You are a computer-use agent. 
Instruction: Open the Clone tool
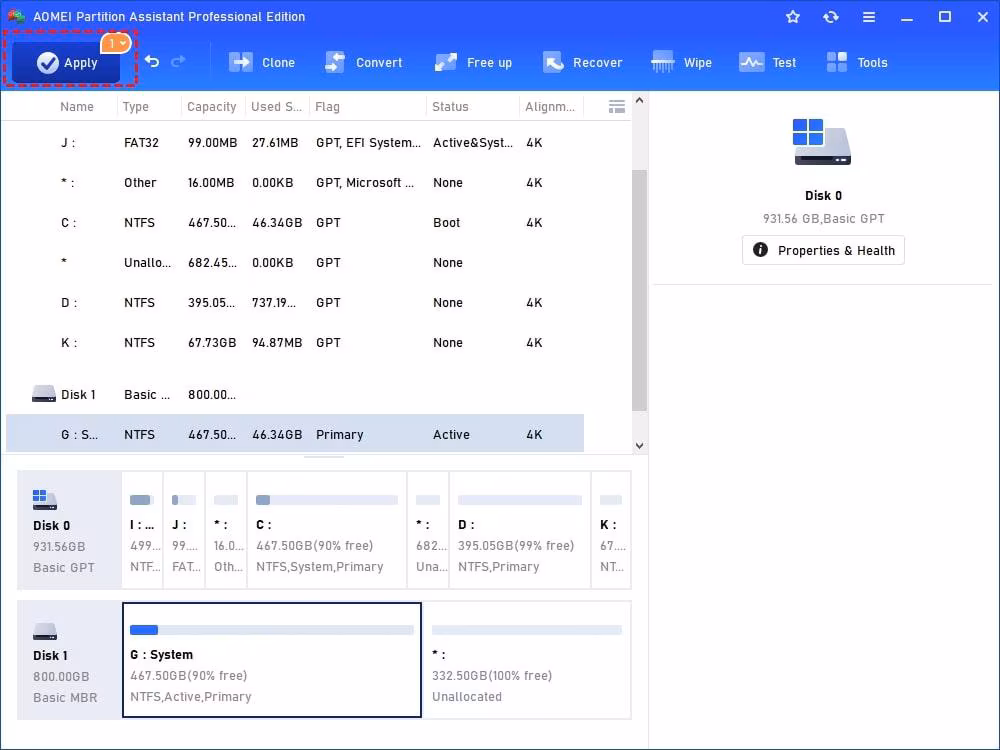point(262,62)
